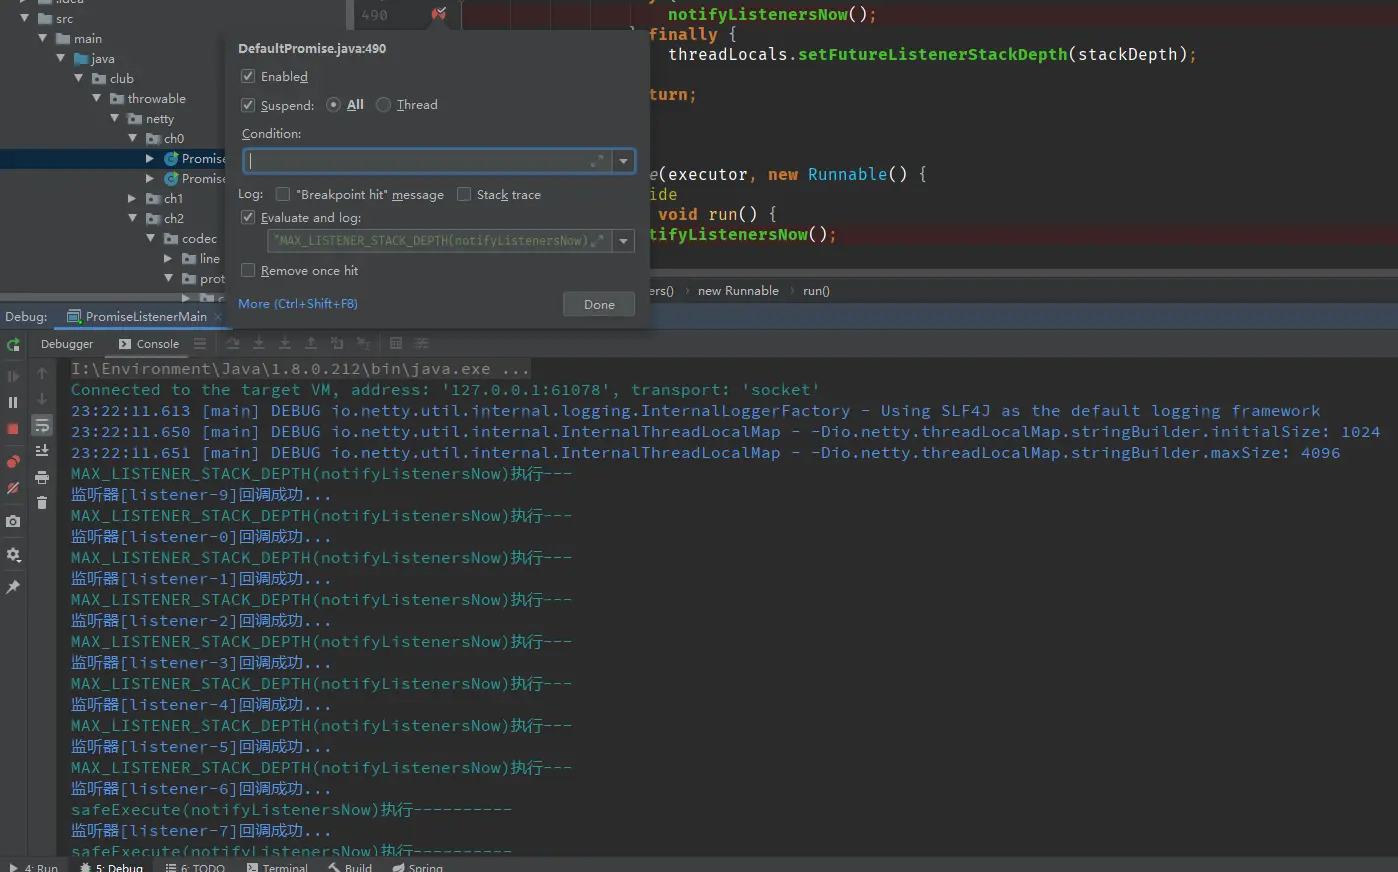Open More breakpoint settings link
1398x872 pixels.
[x=297, y=304]
